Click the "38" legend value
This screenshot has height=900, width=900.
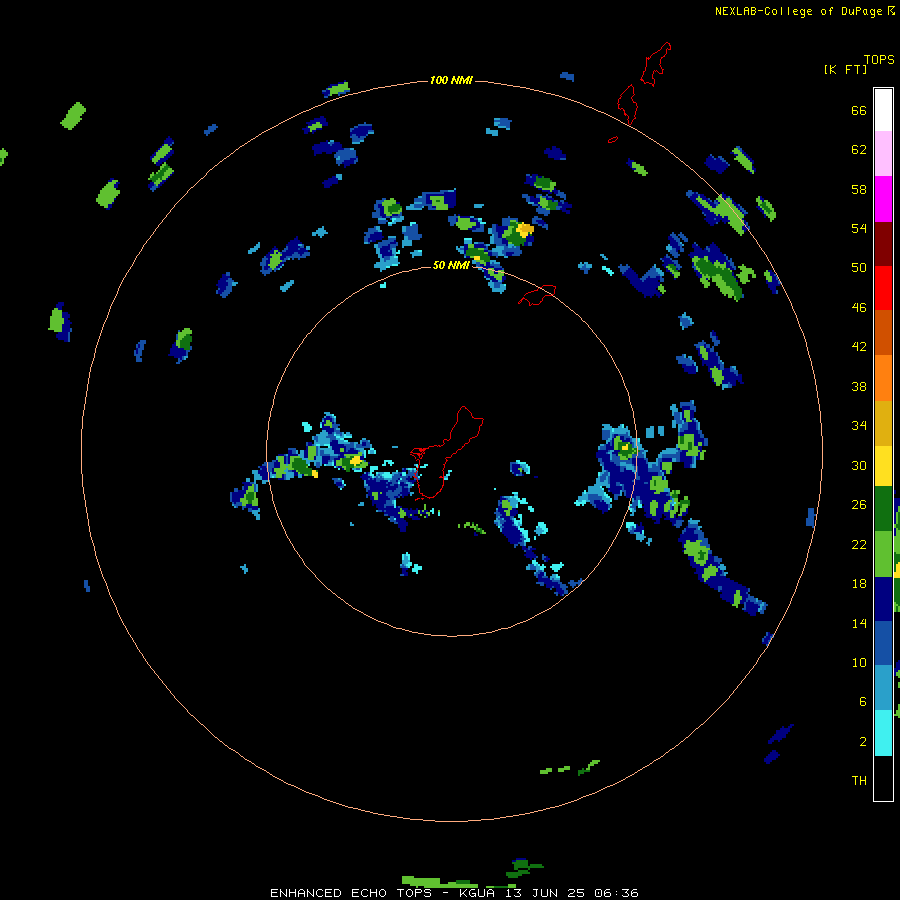859,386
